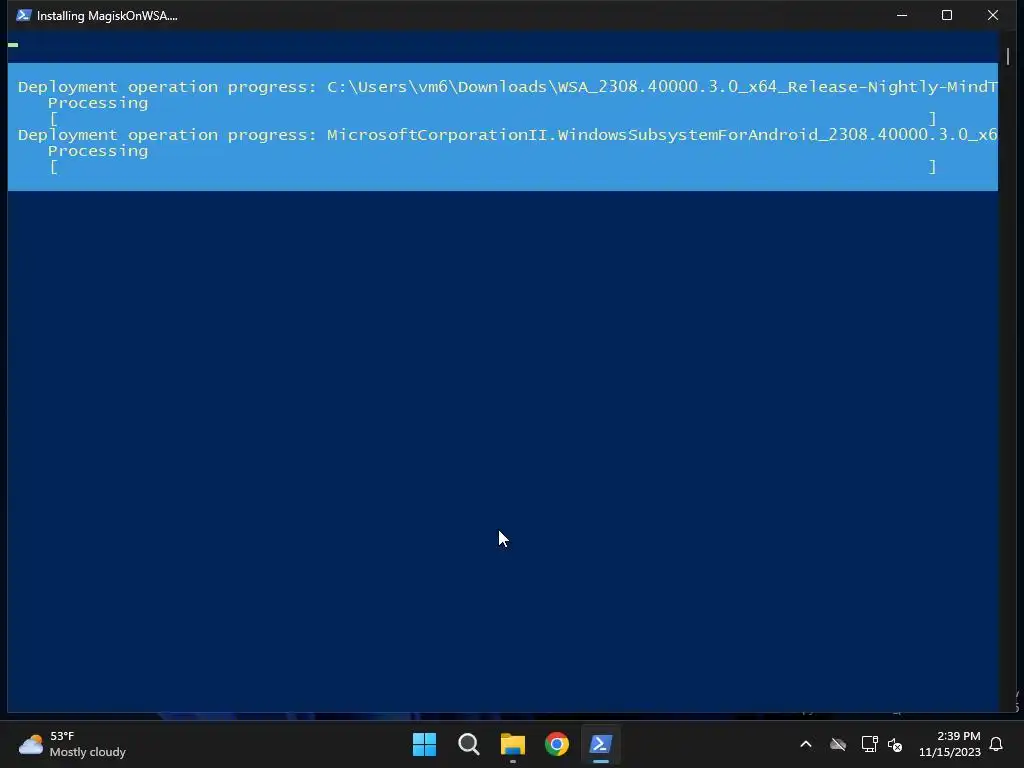Open the network status tray icon
The image size is (1024, 768).
tap(869, 744)
